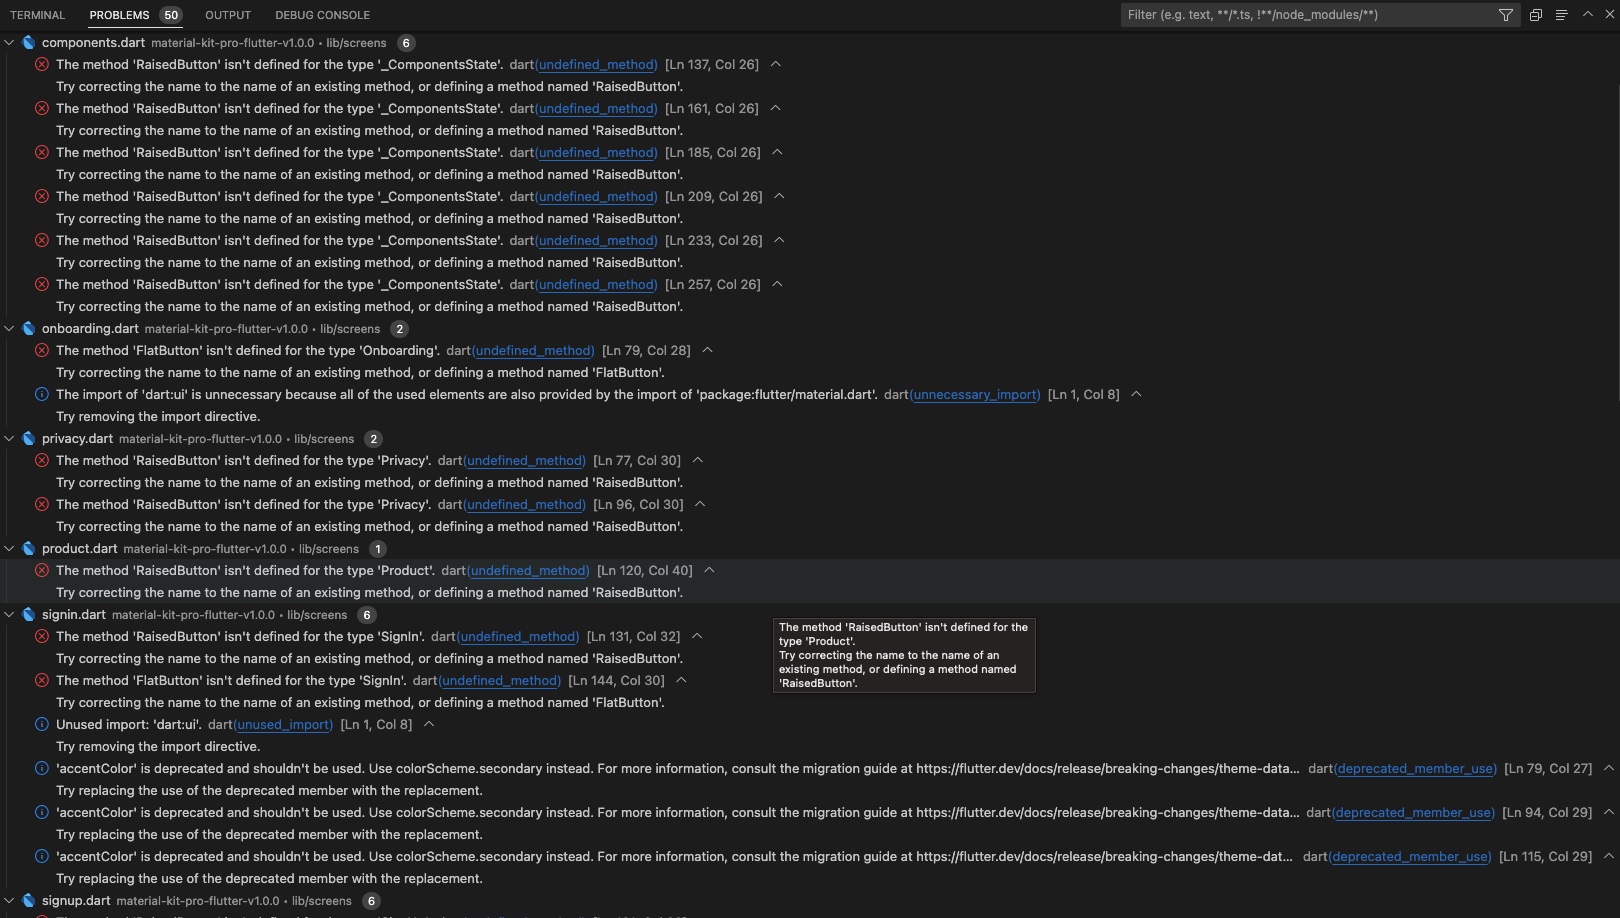Viewport: 1620px width, 918px height.
Task: Toggle the filter funnel icon
Action: (1505, 14)
